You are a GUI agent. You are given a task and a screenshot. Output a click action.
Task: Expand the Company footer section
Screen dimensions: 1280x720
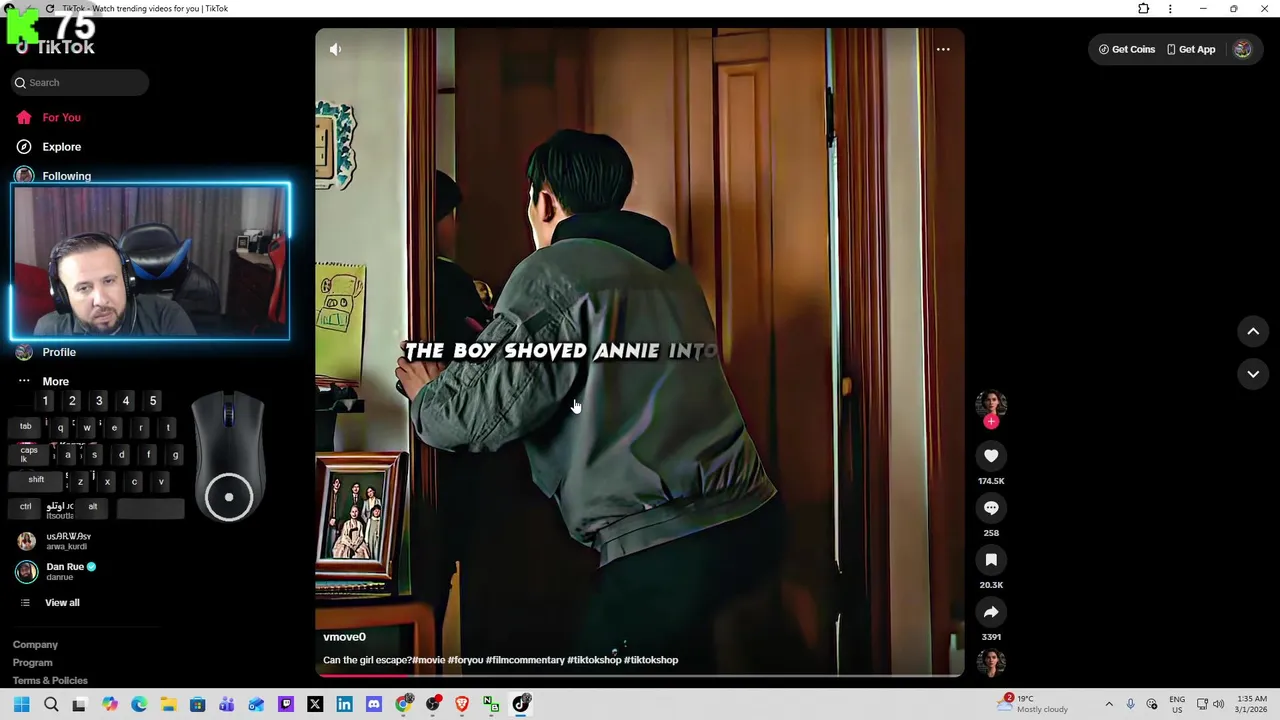[x=35, y=645]
